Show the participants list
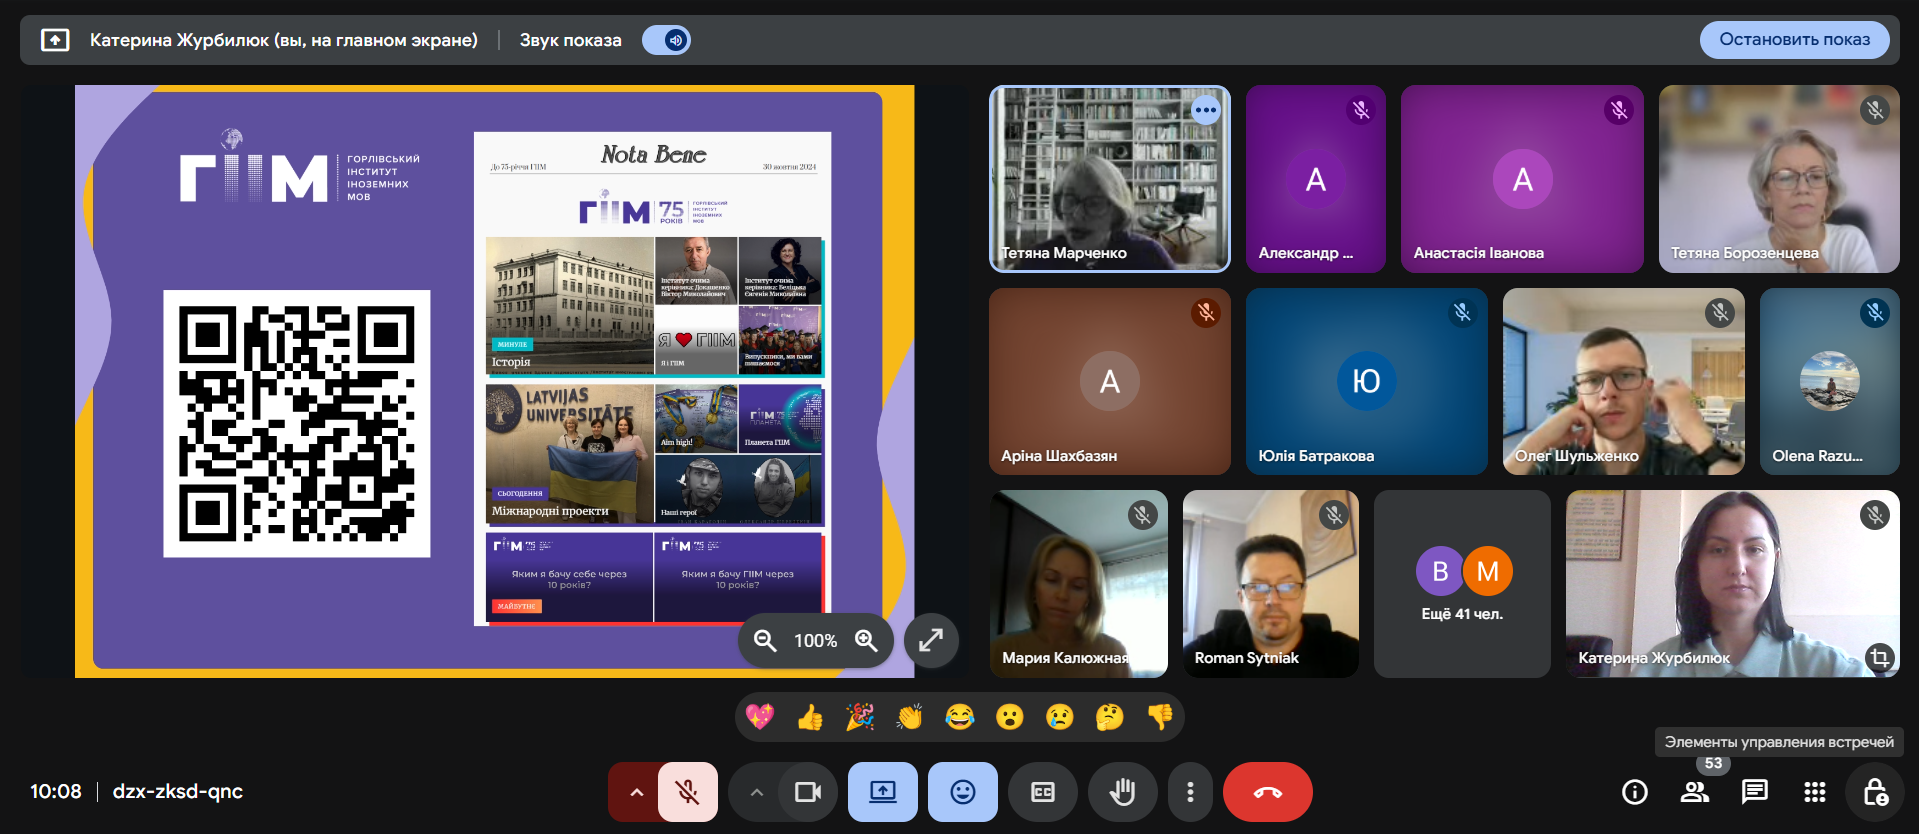Image resolution: width=1919 pixels, height=834 pixels. click(x=1694, y=792)
